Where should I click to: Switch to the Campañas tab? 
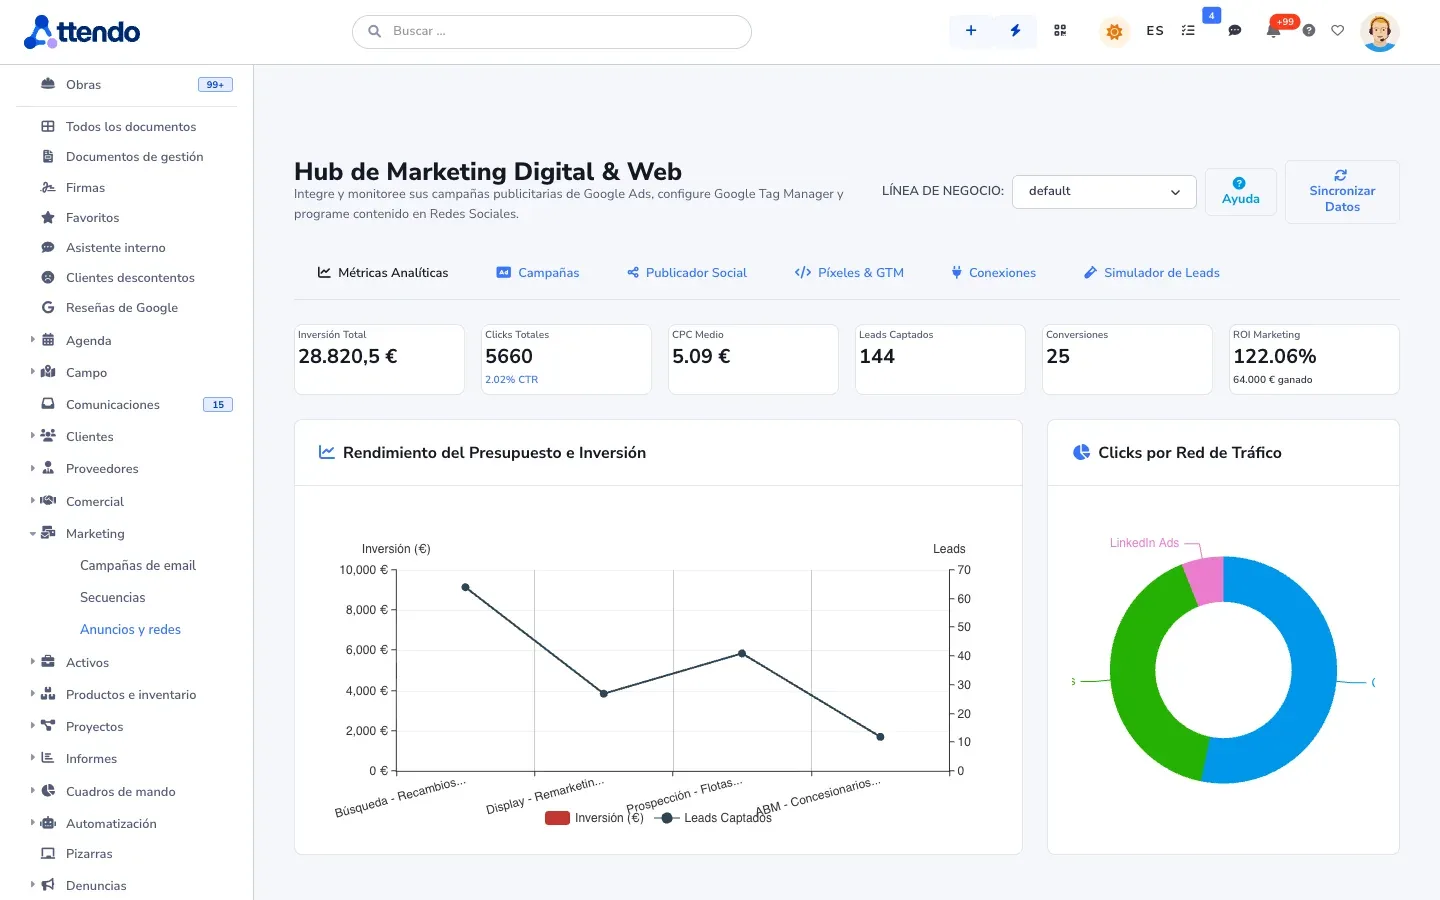538,273
